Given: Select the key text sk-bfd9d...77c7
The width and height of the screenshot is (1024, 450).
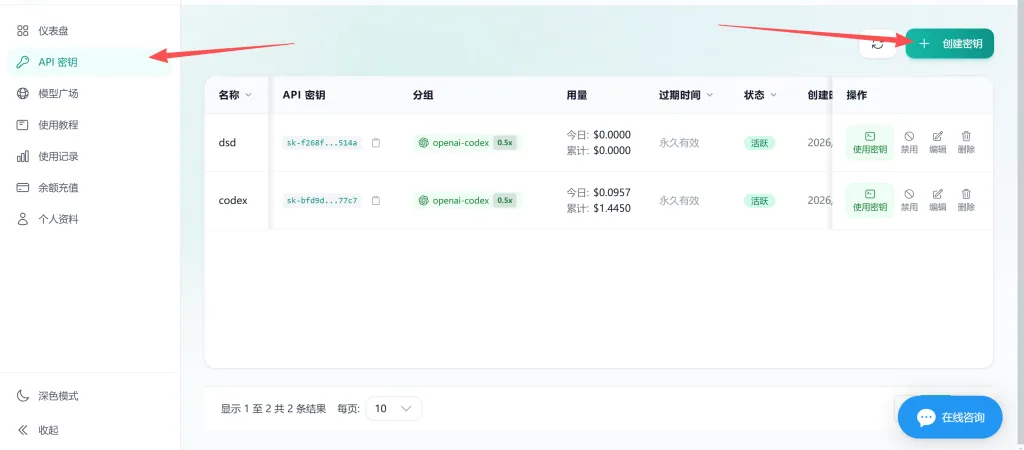Looking at the screenshot, I should click(x=322, y=201).
